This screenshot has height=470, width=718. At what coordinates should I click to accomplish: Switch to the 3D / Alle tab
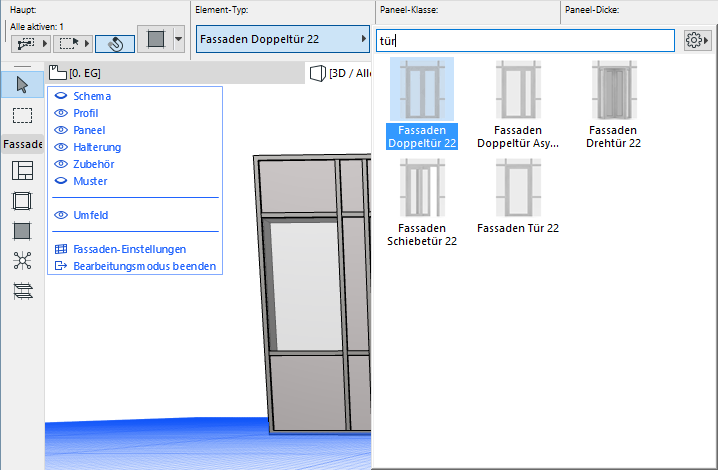pos(340,73)
